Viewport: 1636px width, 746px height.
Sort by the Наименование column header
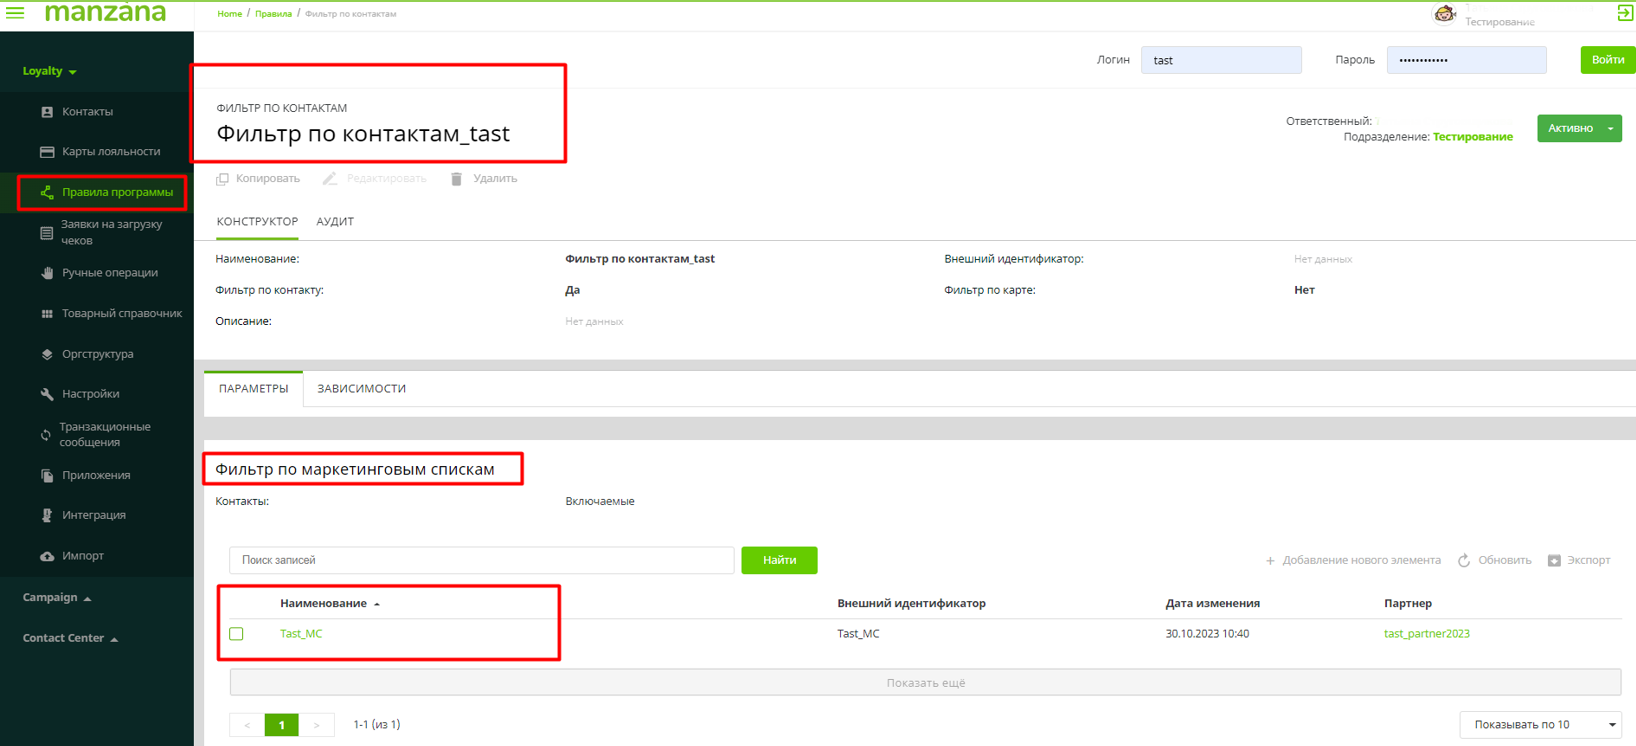tap(323, 604)
